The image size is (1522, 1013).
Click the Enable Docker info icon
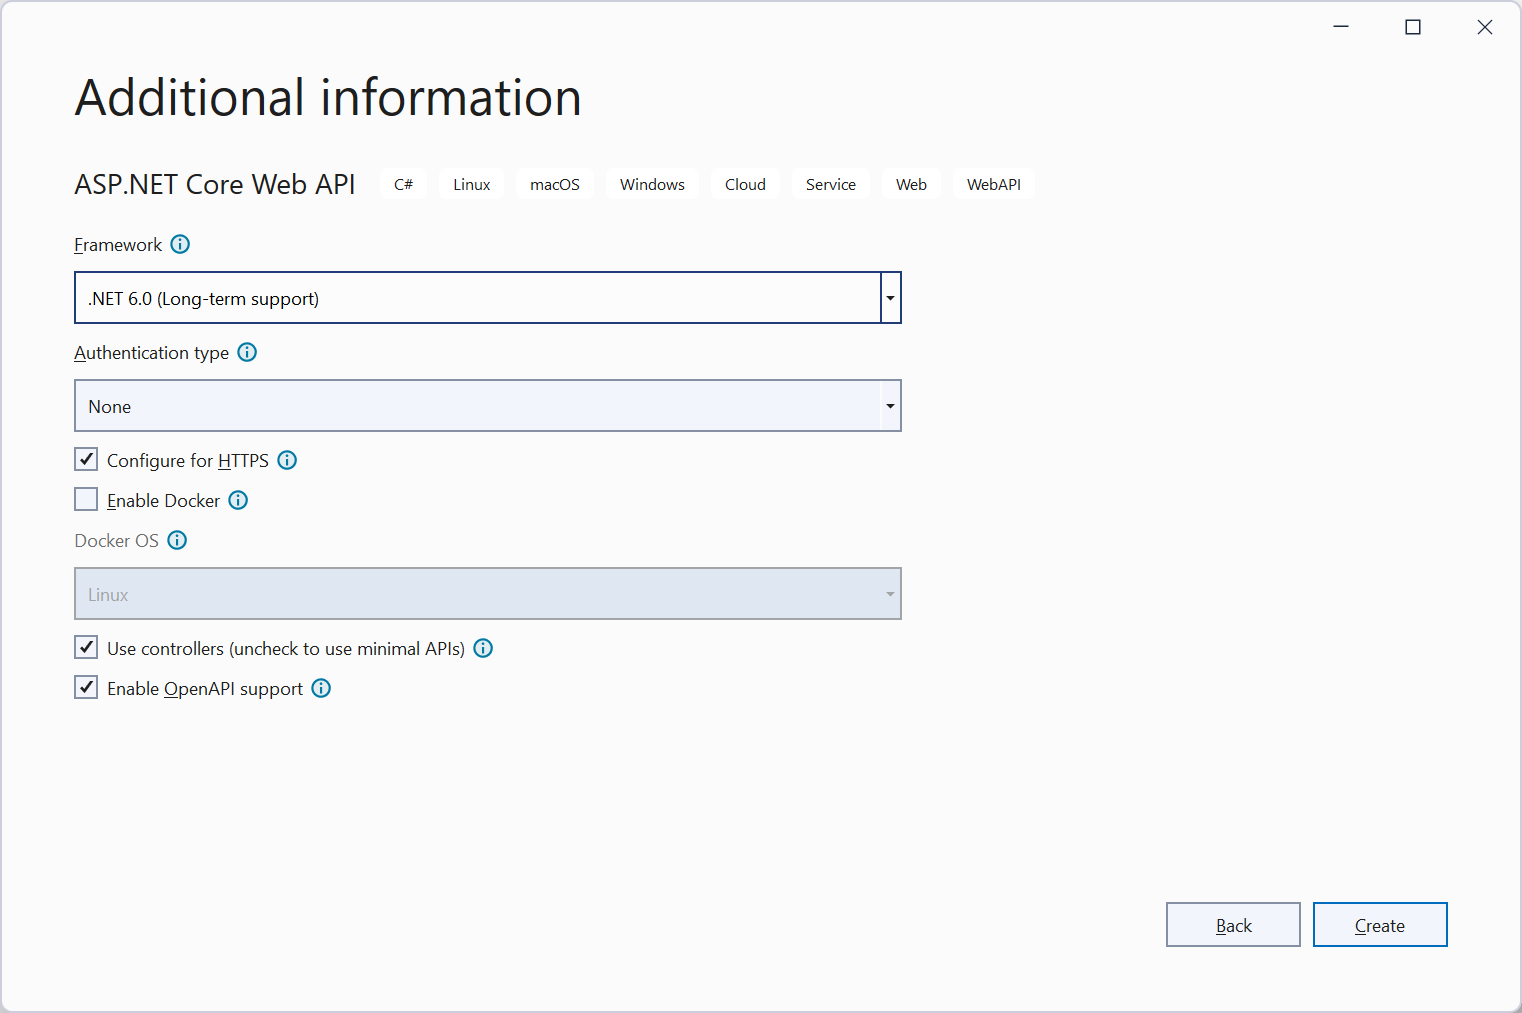[238, 500]
